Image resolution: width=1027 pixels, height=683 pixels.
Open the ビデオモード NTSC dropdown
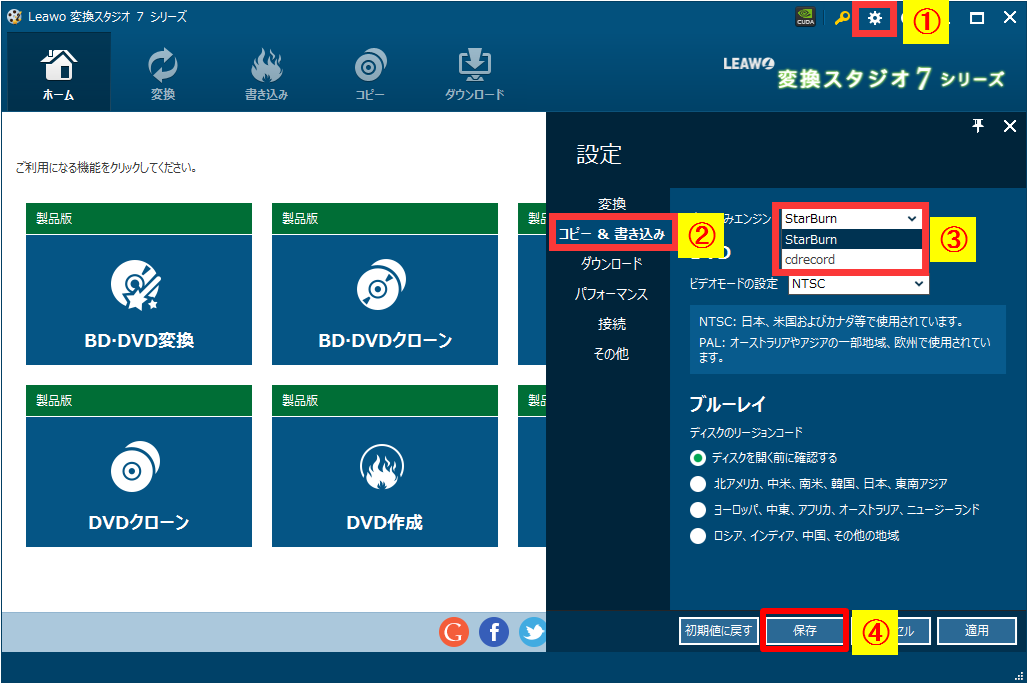[x=857, y=284]
